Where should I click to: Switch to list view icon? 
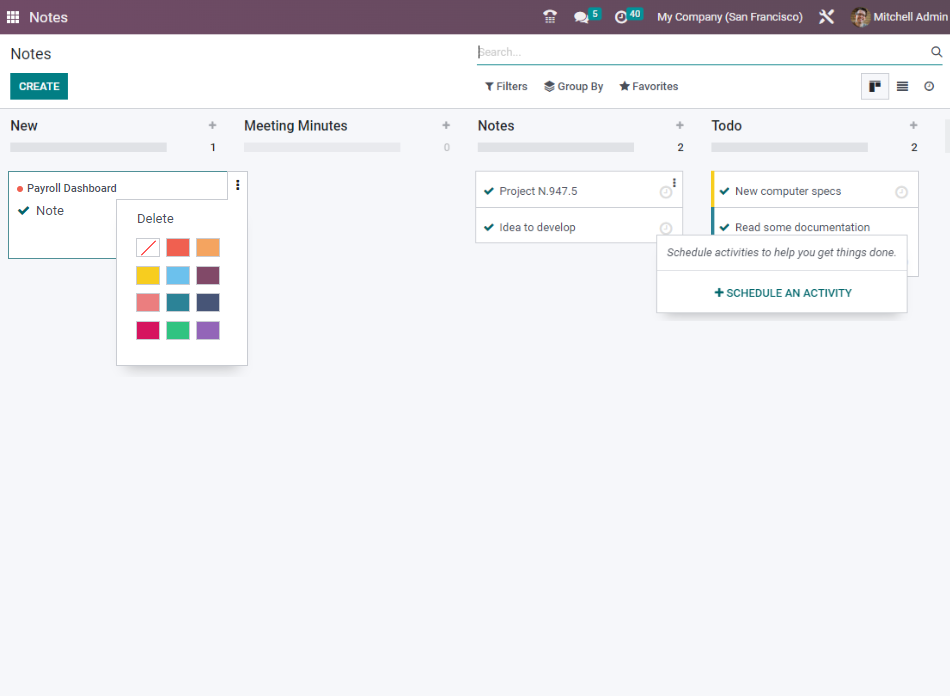coord(902,87)
